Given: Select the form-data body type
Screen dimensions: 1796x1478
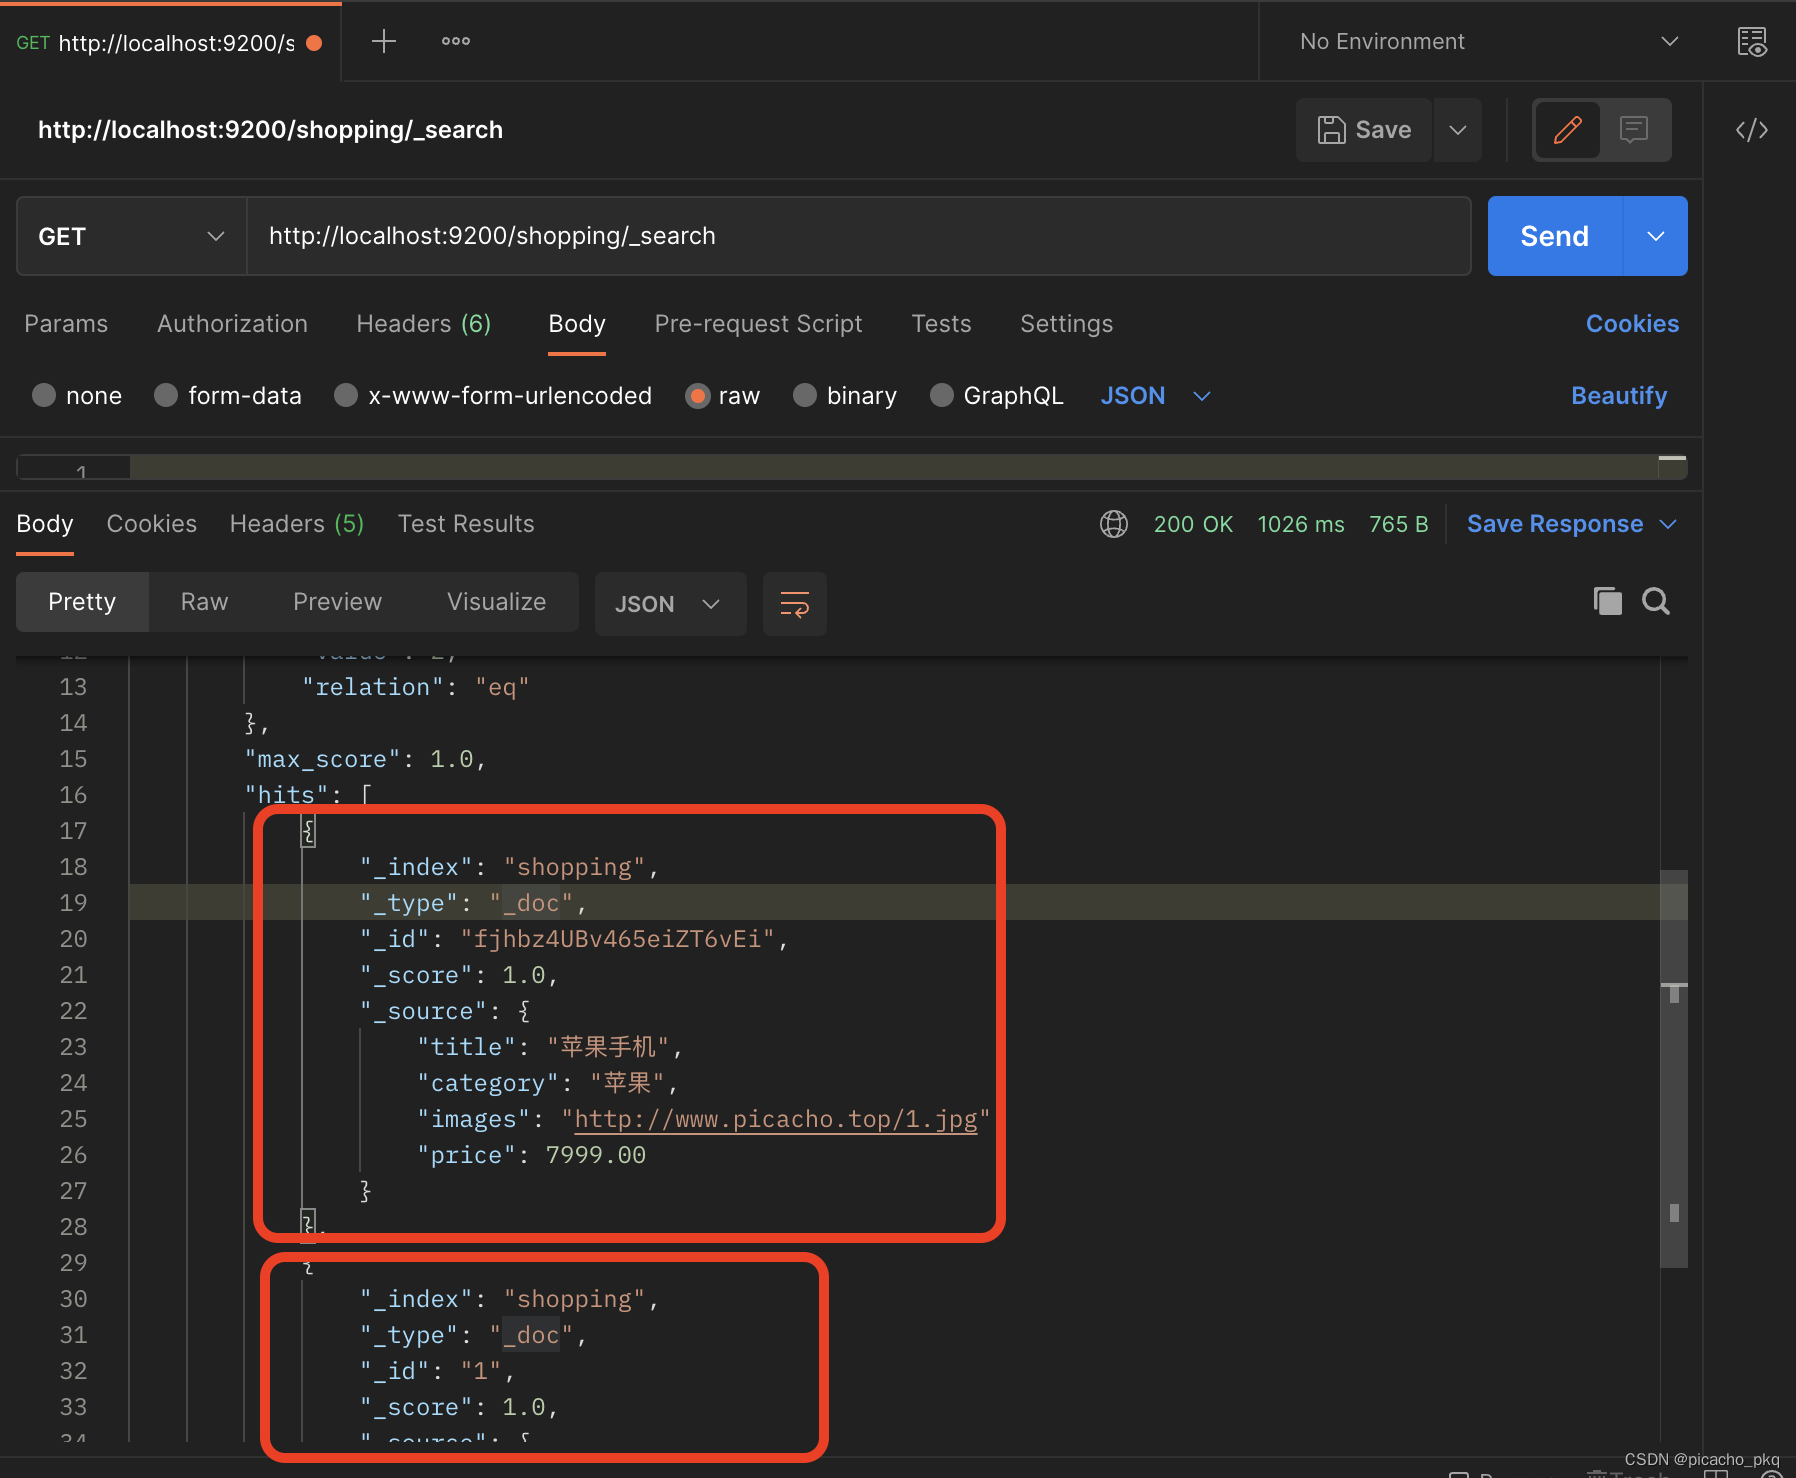Looking at the screenshot, I should pyautogui.click(x=166, y=396).
